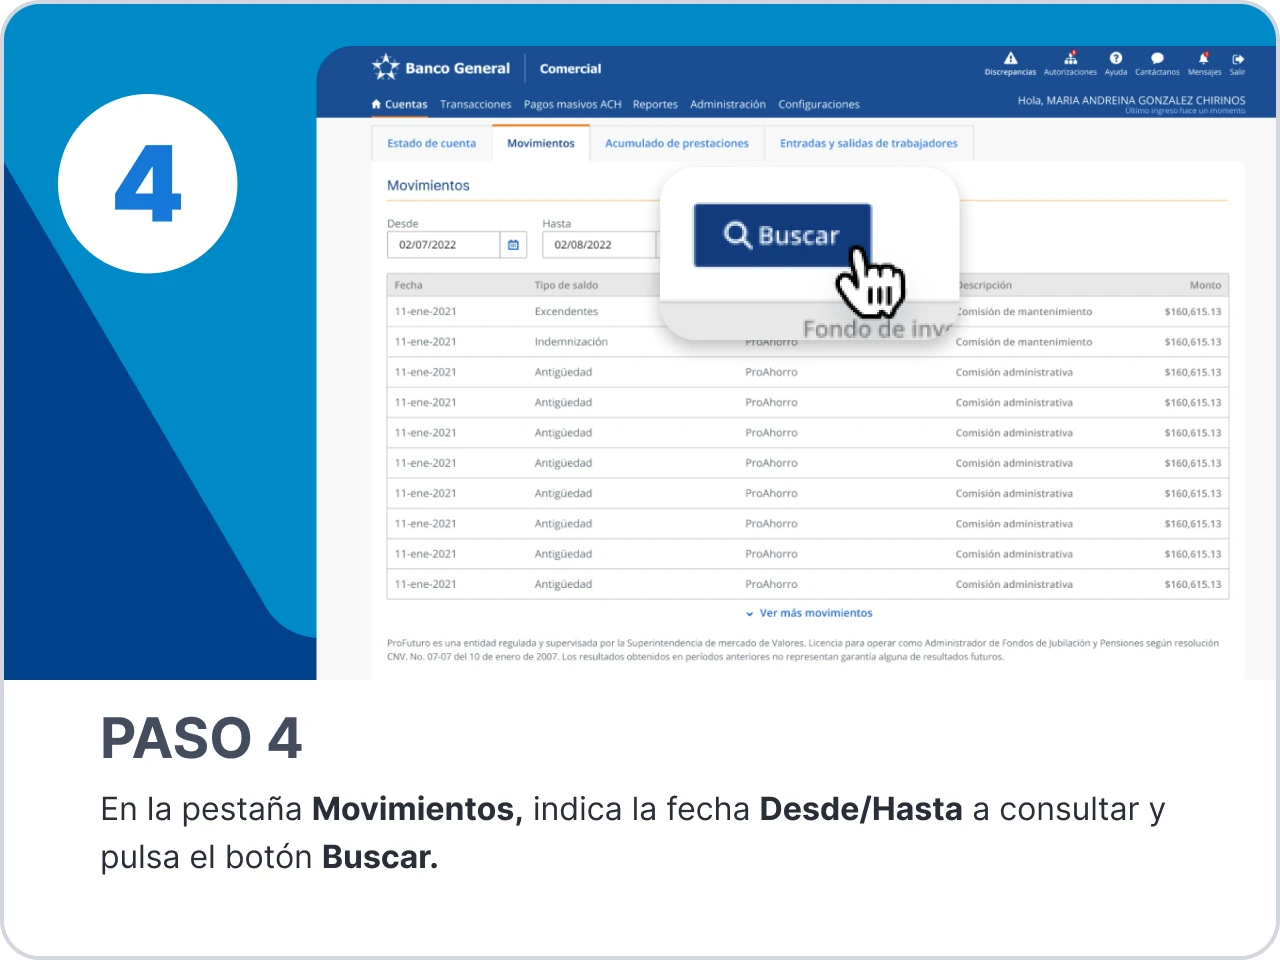
Task: Select the Reportes menu item
Action: coord(655,104)
